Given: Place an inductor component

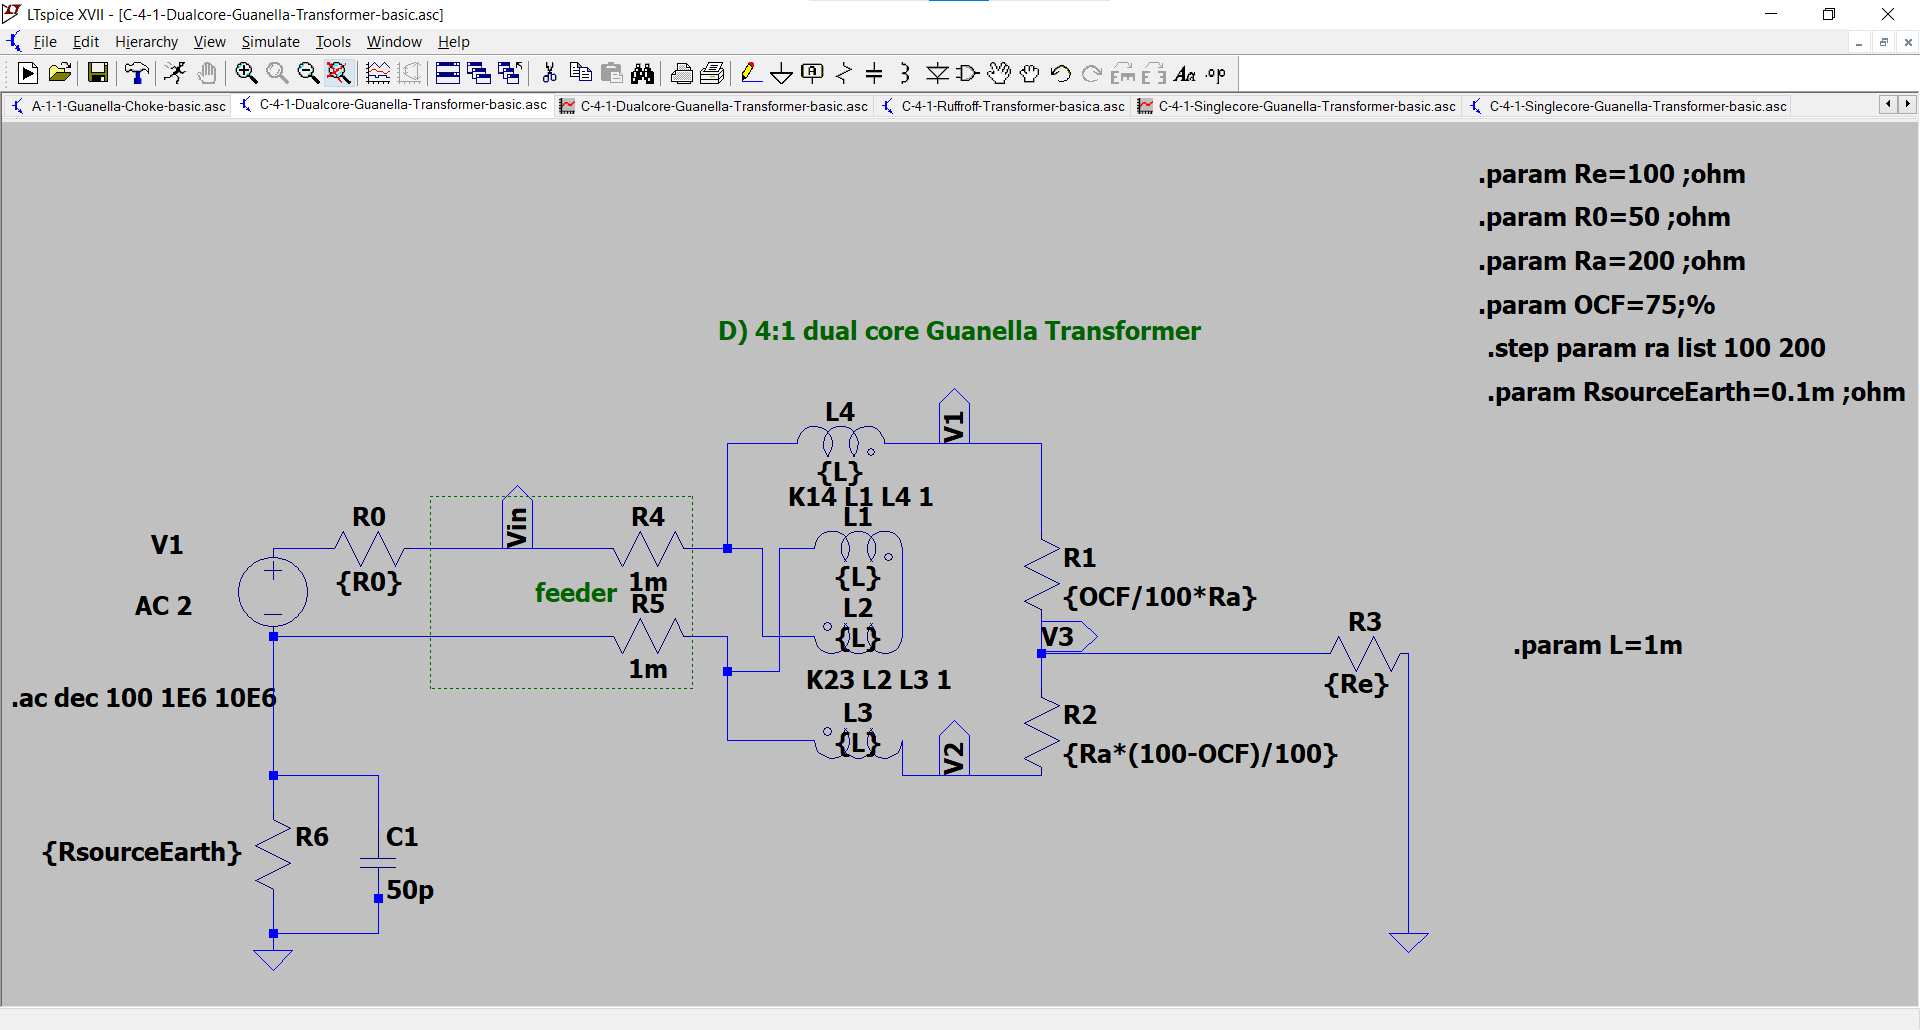Looking at the screenshot, I should tap(904, 73).
